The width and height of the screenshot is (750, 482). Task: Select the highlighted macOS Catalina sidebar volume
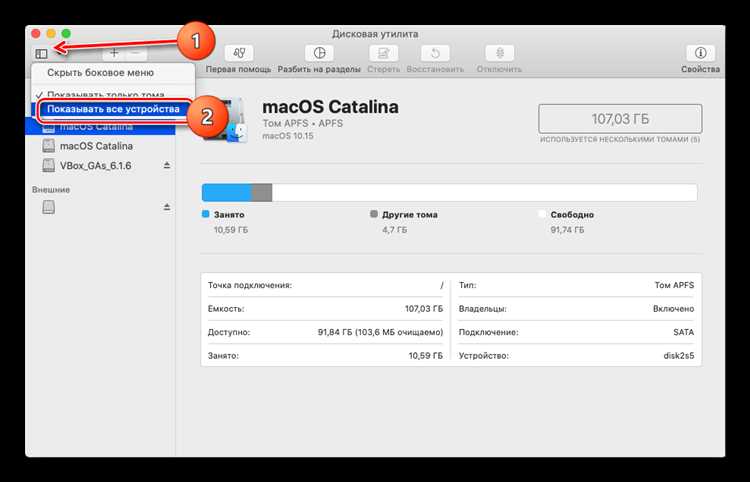click(x=100, y=127)
